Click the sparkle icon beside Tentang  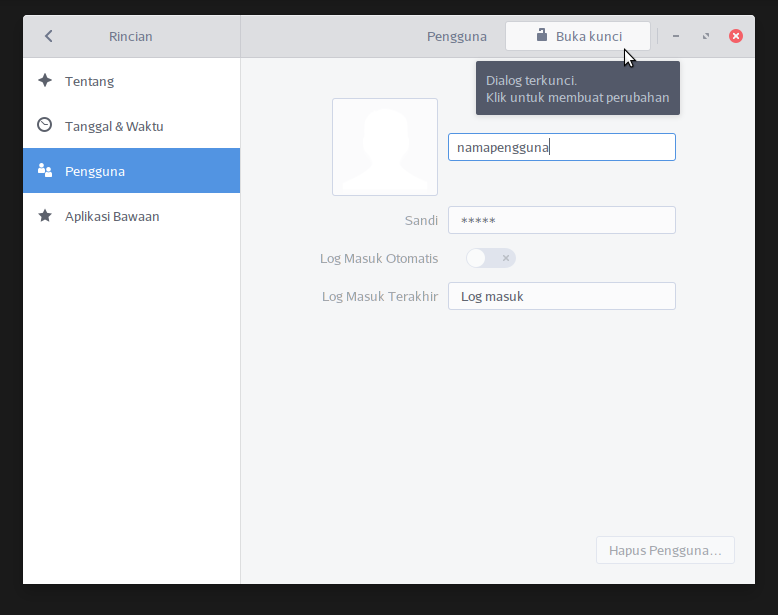point(45,81)
